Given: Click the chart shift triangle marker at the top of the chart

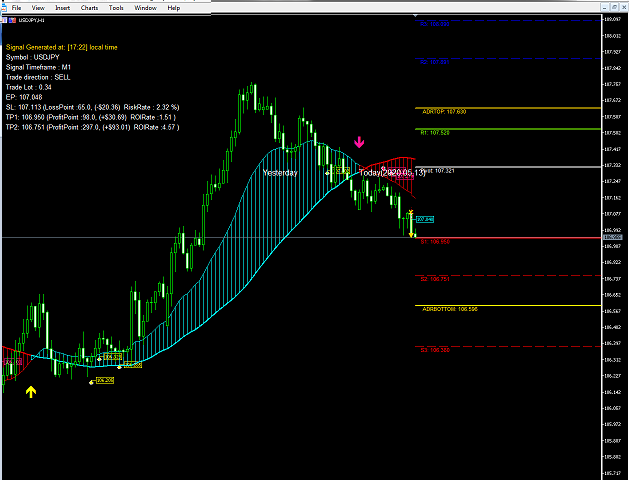Looking at the screenshot, I should (415, 16).
